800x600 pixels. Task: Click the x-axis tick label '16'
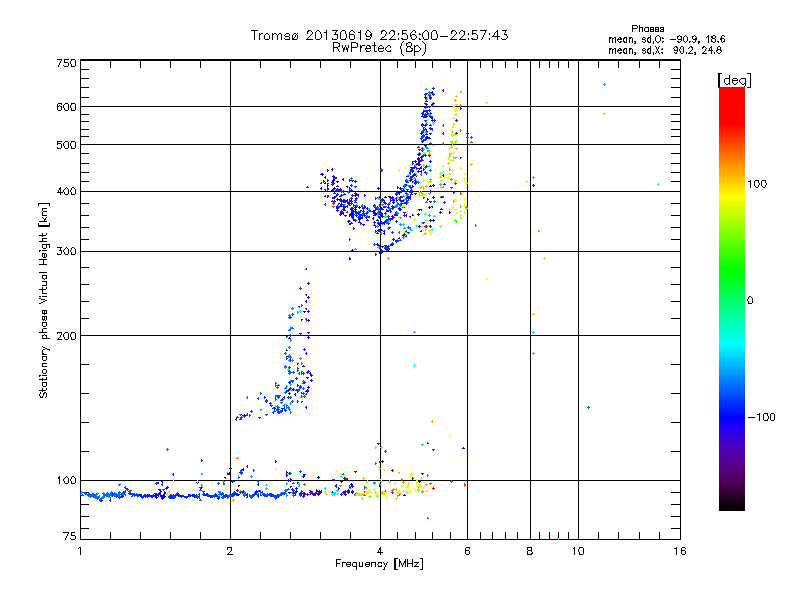680,551
